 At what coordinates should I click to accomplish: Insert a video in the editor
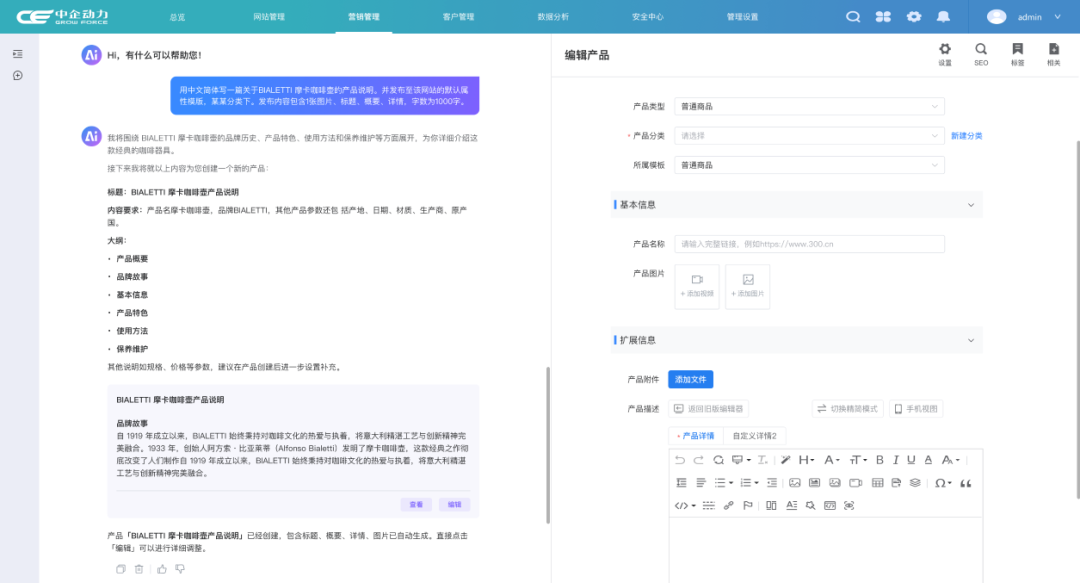[x=855, y=483]
